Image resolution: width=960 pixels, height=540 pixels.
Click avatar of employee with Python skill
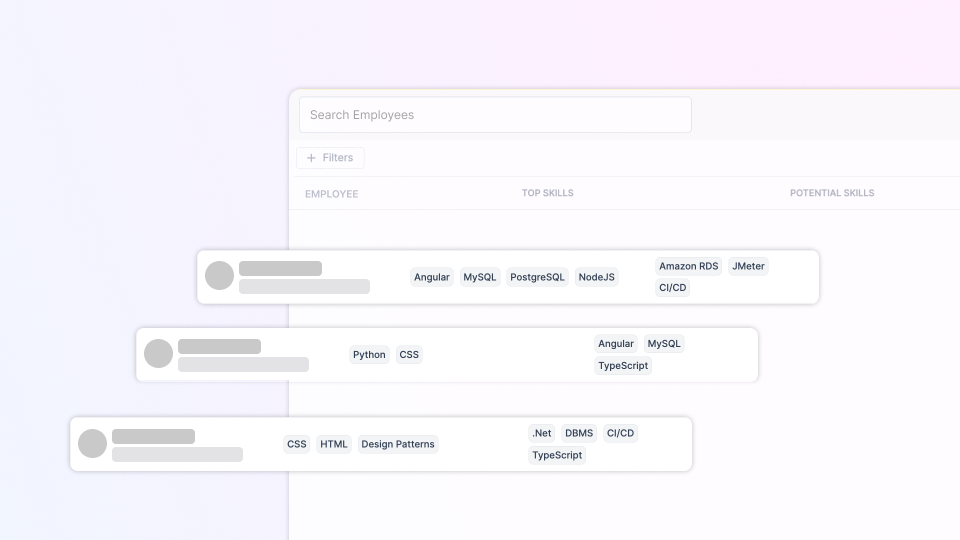(158, 354)
